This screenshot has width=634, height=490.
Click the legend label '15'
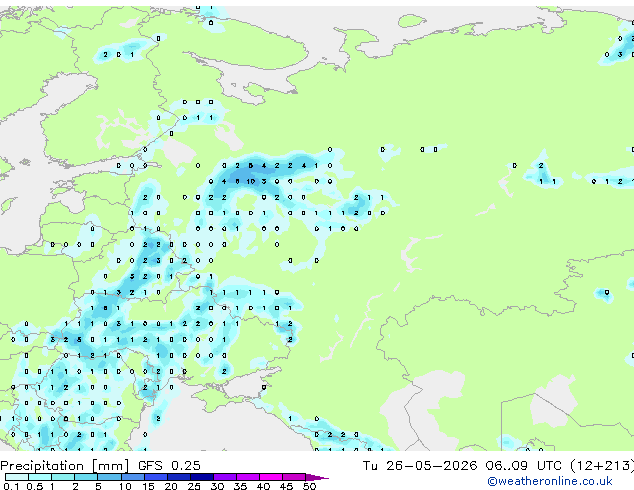tap(148, 486)
